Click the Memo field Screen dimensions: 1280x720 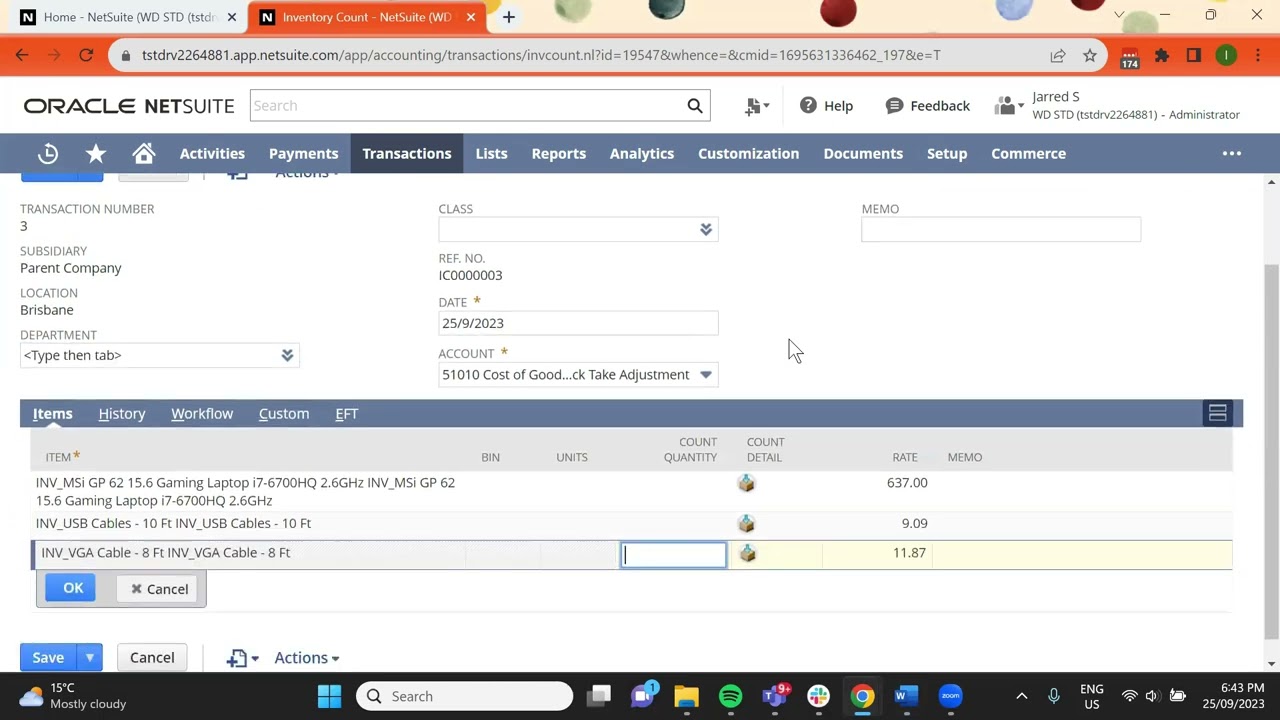(x=1001, y=229)
